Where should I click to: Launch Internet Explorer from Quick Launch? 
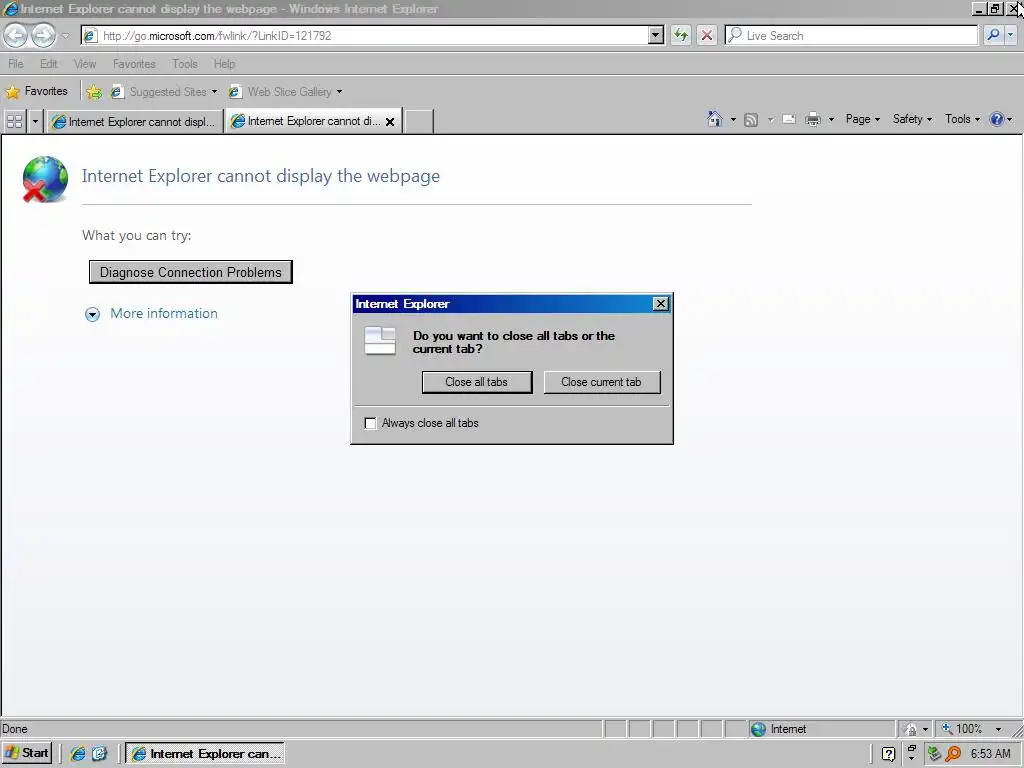(x=77, y=754)
